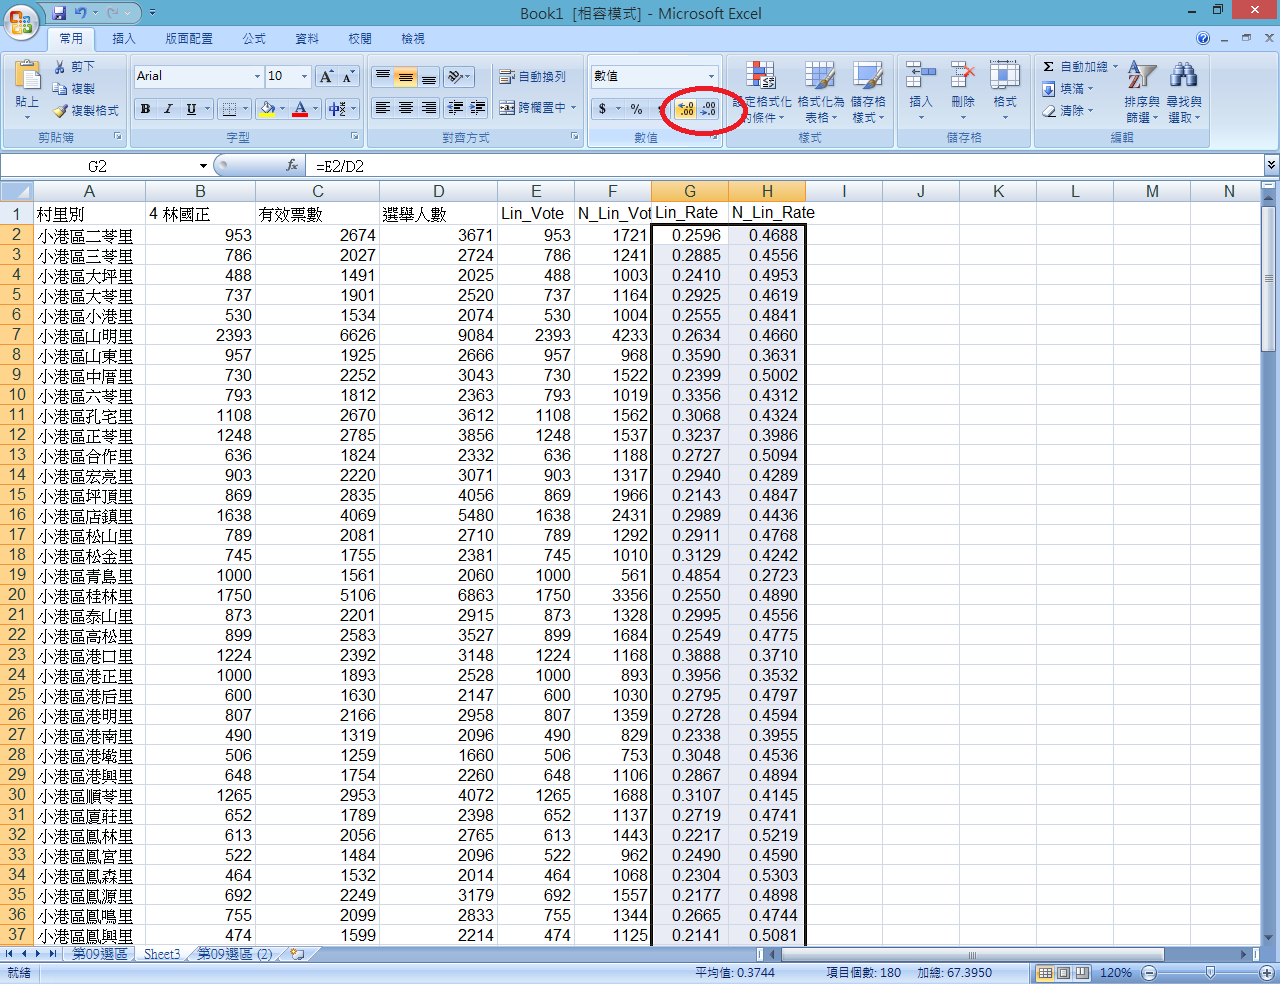Open the Arial font name dropdown
1280x984 pixels.
(x=257, y=77)
